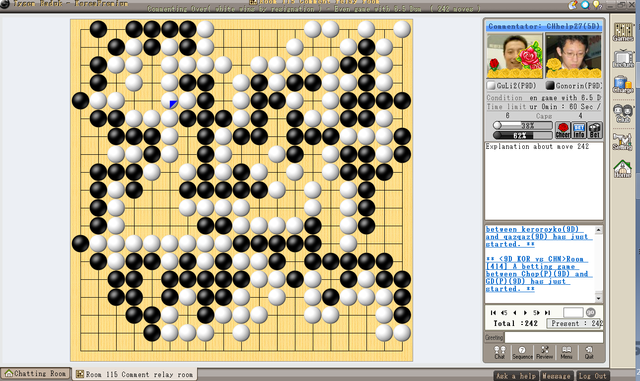The height and width of the screenshot is (381, 640).
Task: View GuLi2's player photo
Action: 515,56
